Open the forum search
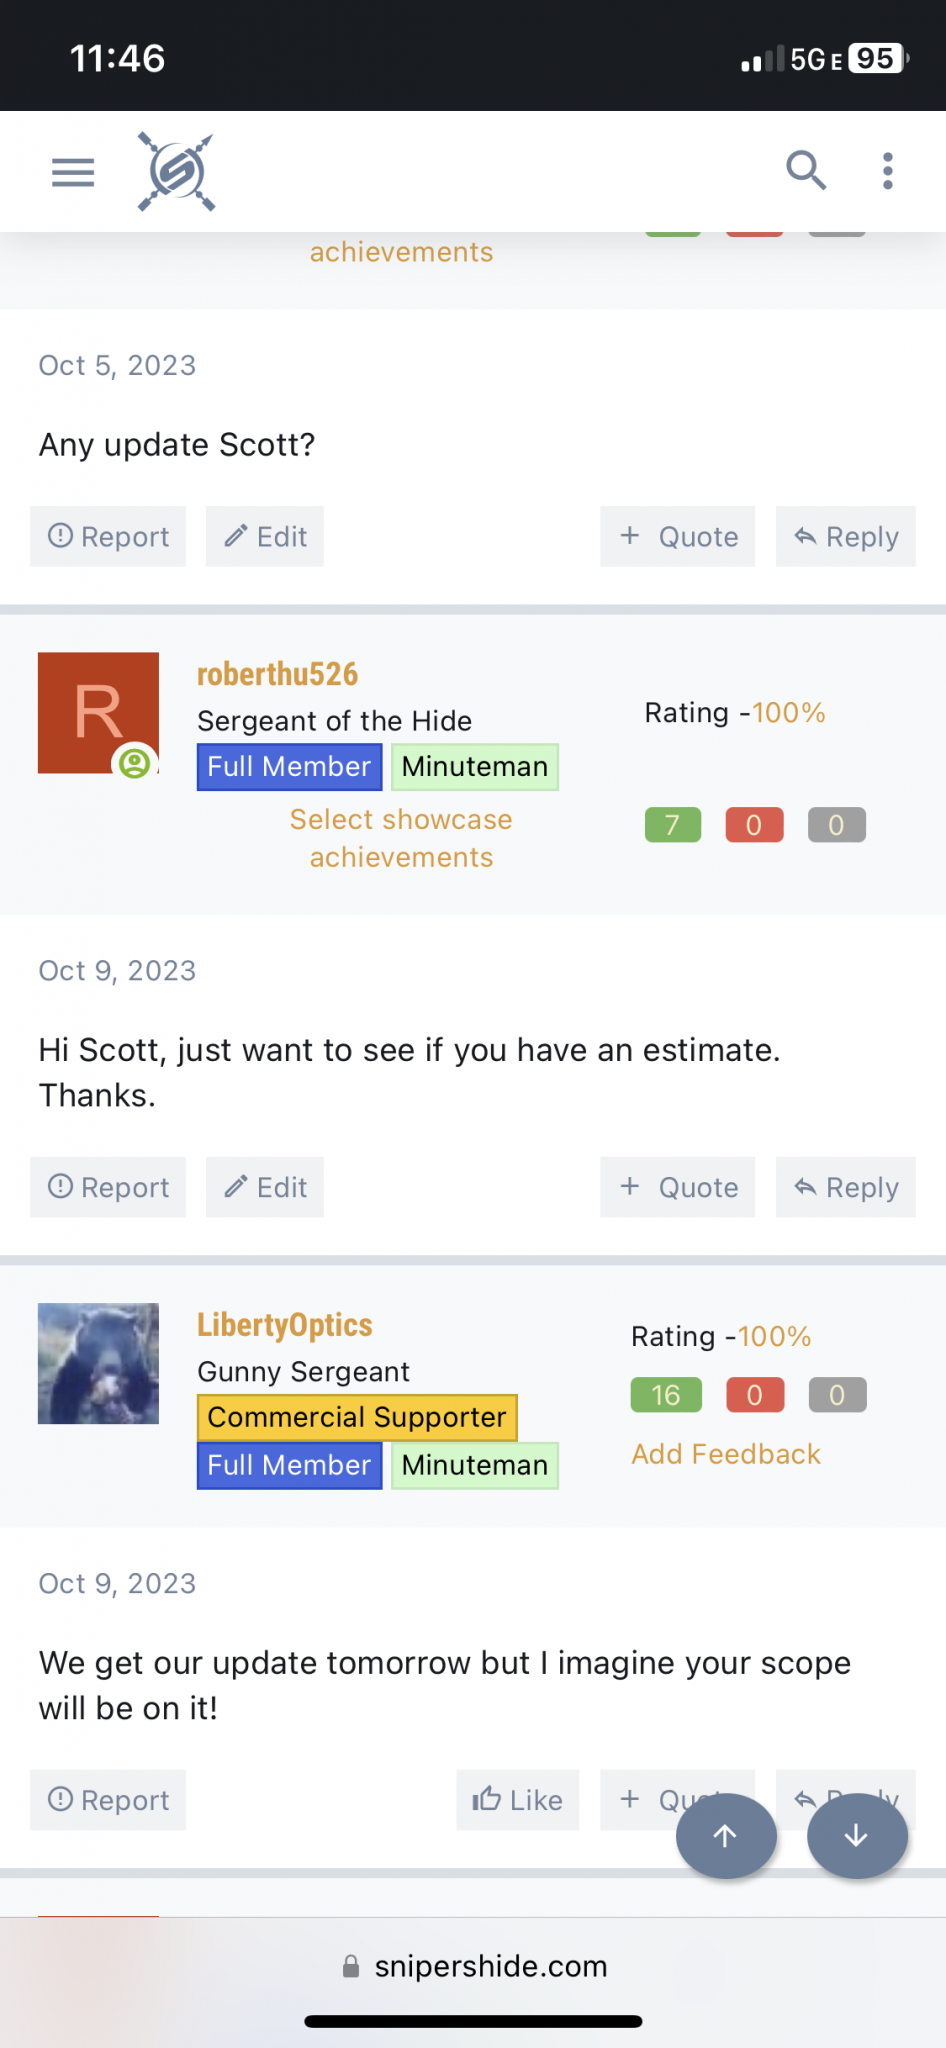The width and height of the screenshot is (946, 2048). coord(806,171)
